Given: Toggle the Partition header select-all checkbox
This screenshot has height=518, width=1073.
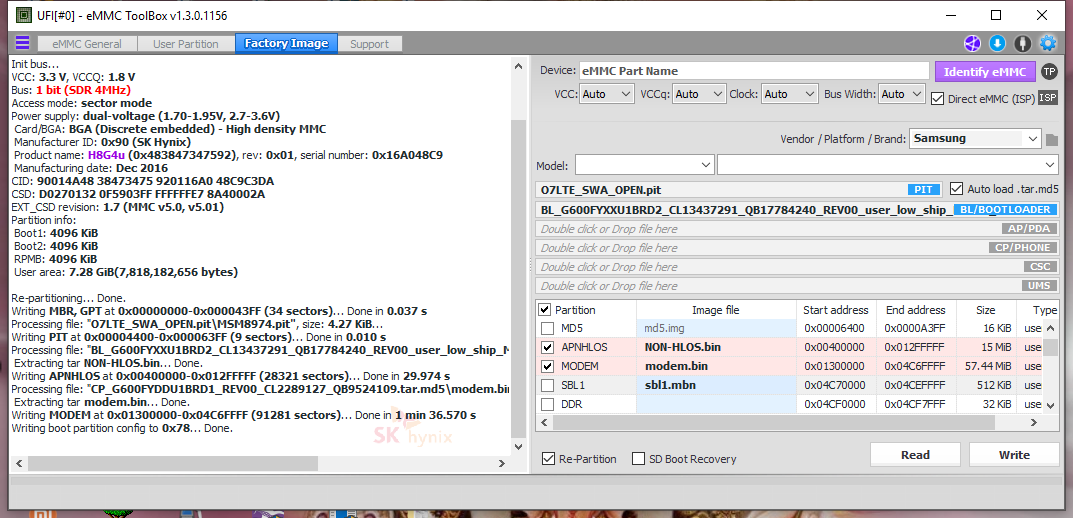Looking at the screenshot, I should pyautogui.click(x=545, y=309).
